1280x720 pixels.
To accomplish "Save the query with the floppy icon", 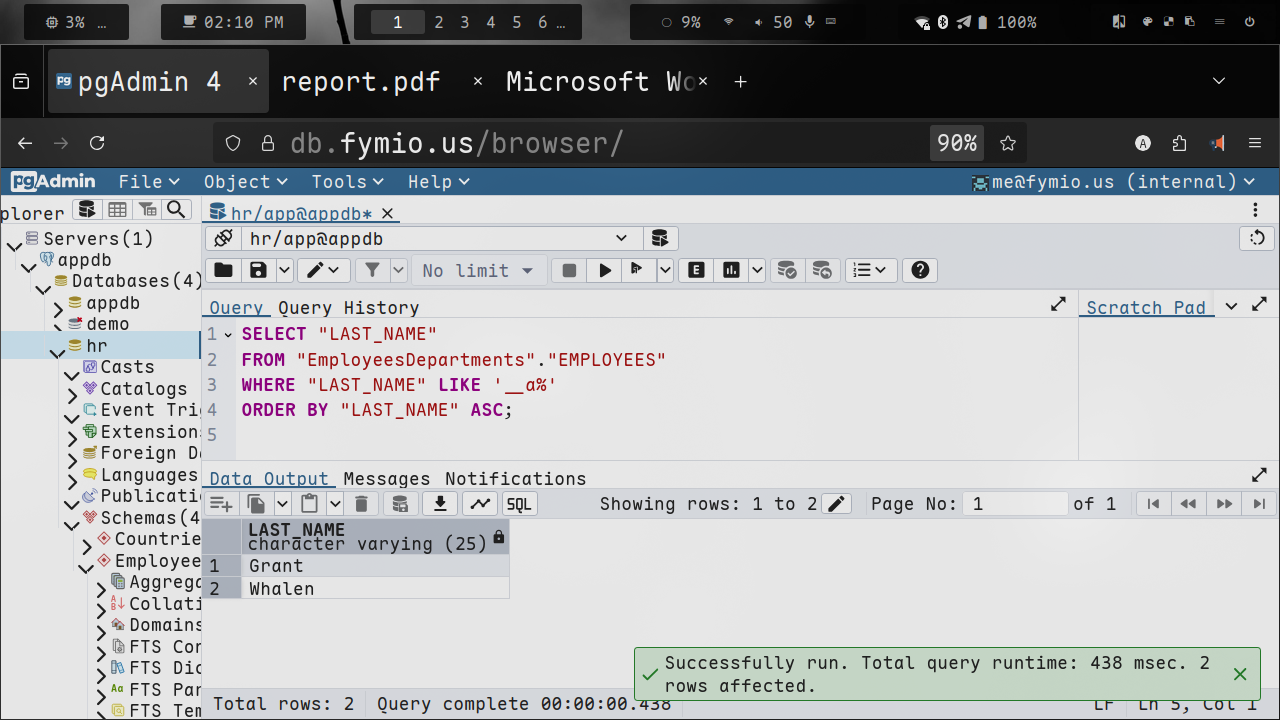I will pyautogui.click(x=258, y=270).
